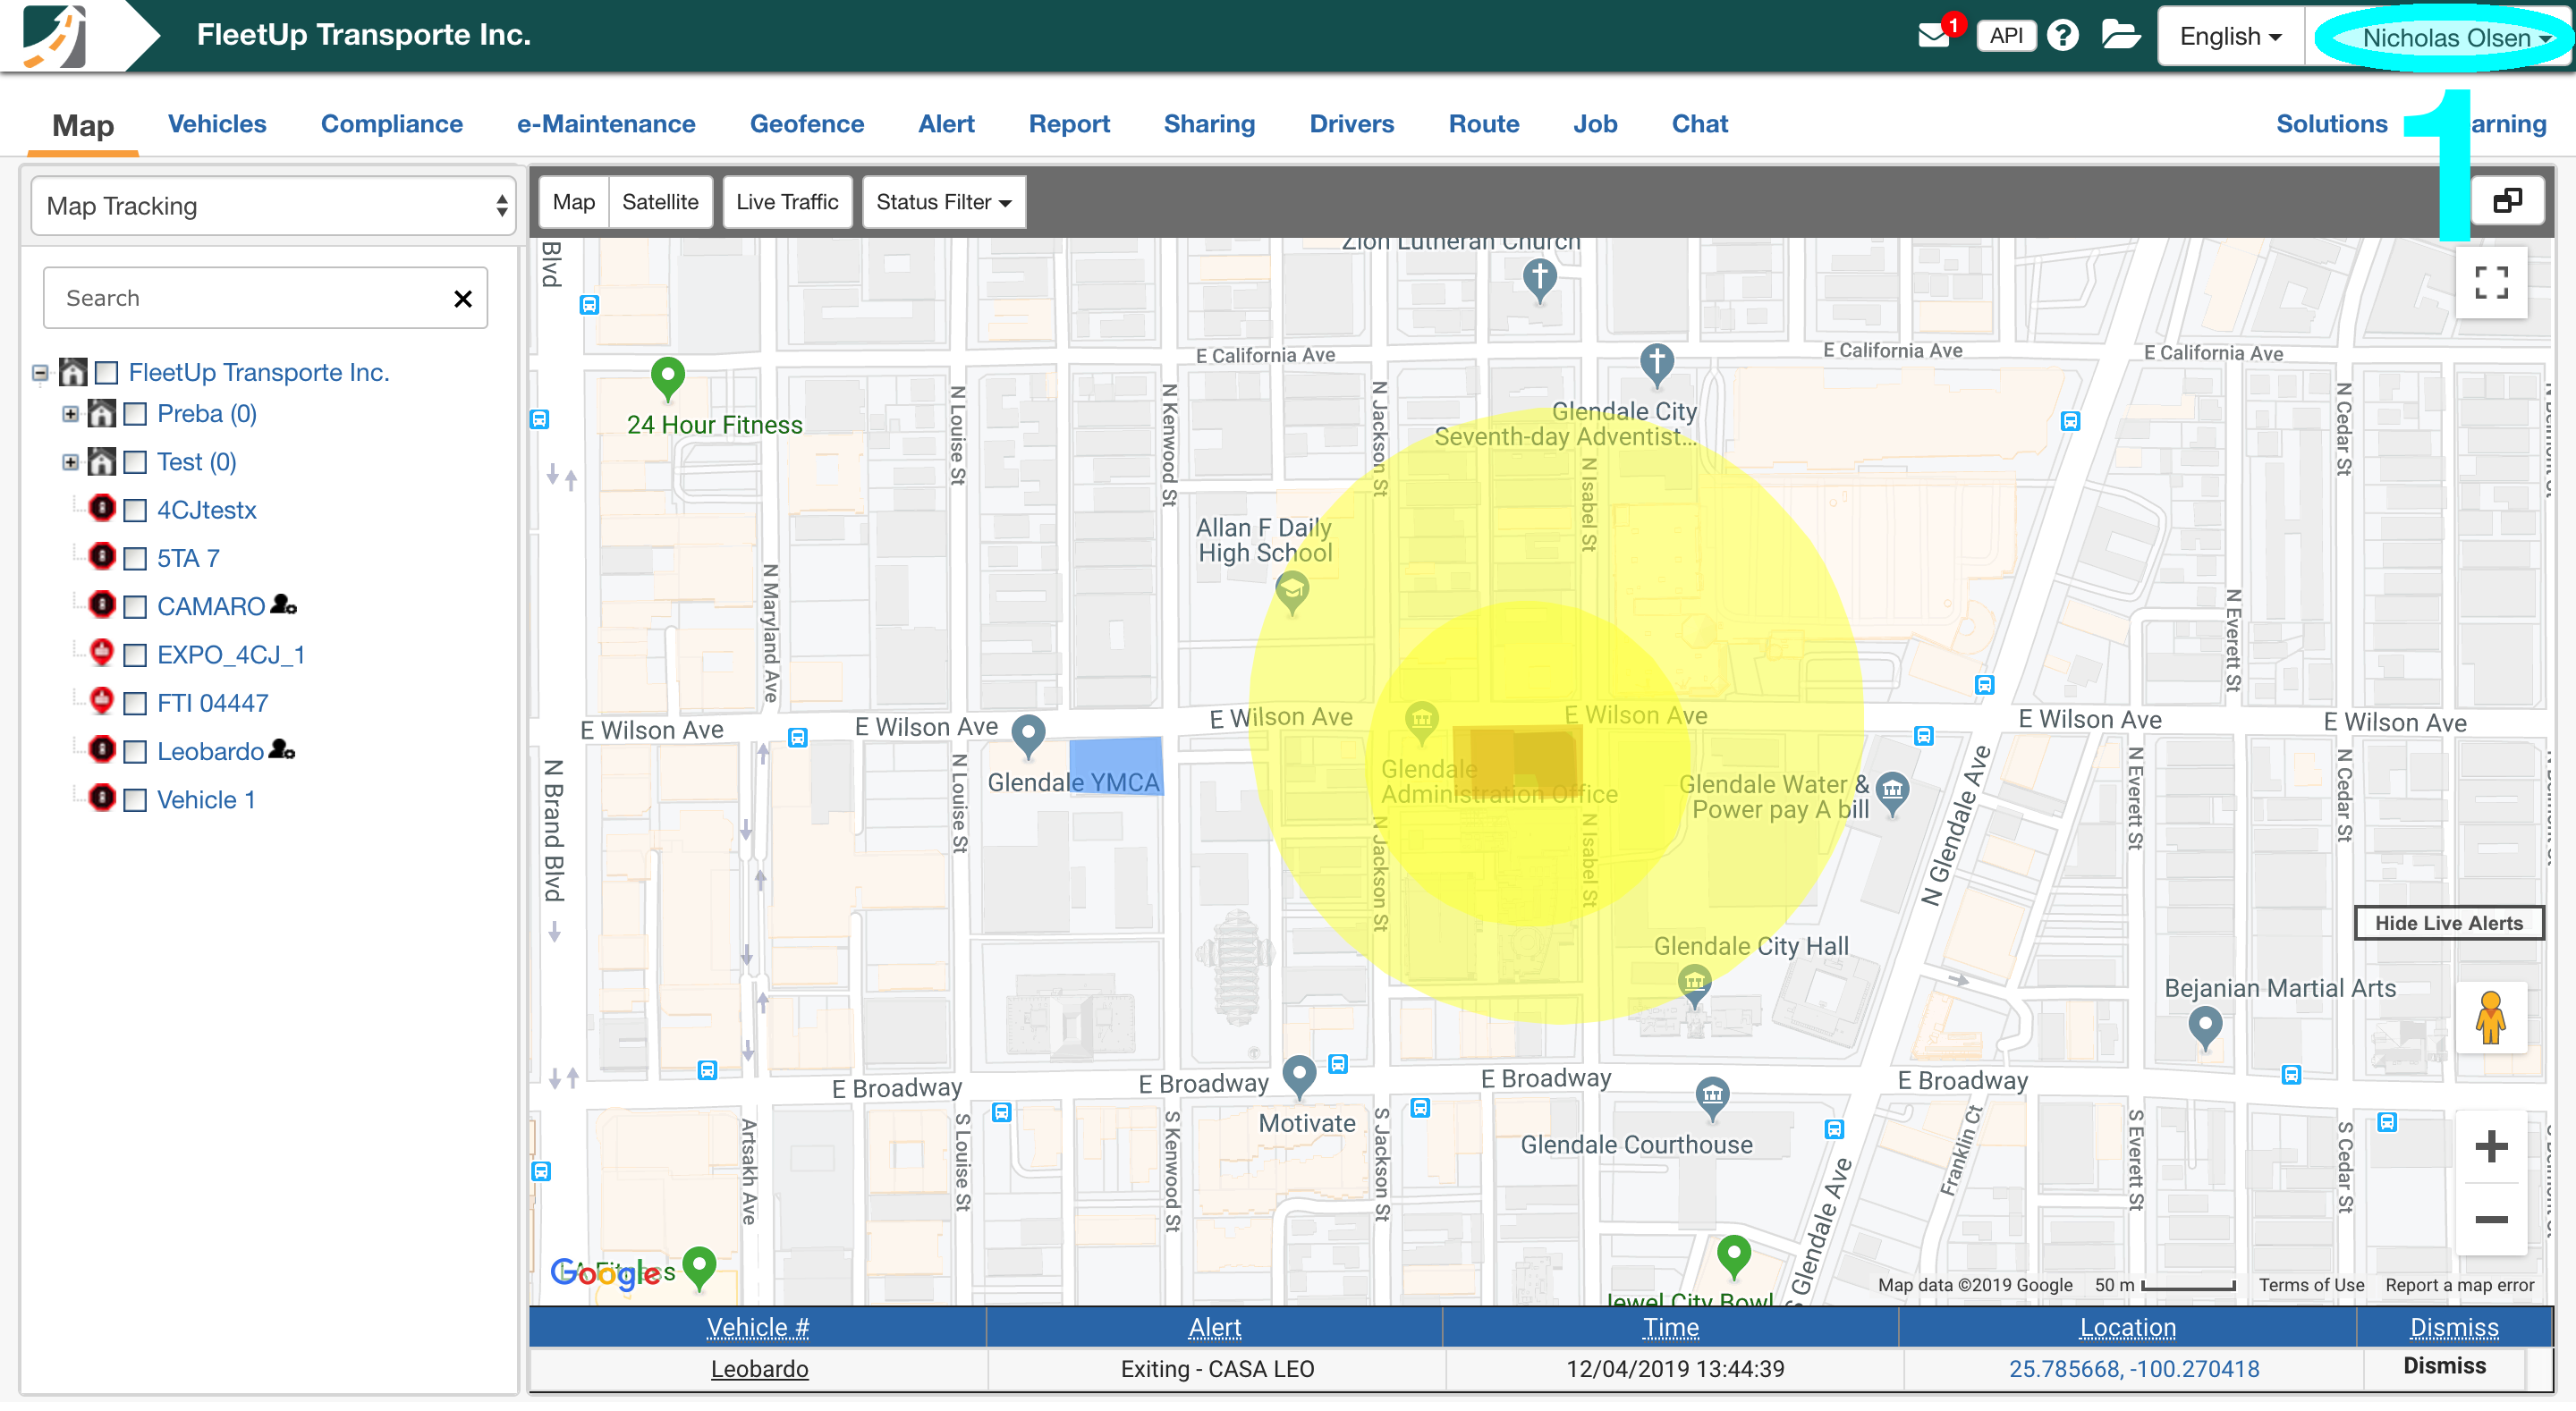
Task: Expand the Preba group
Action: 70,414
